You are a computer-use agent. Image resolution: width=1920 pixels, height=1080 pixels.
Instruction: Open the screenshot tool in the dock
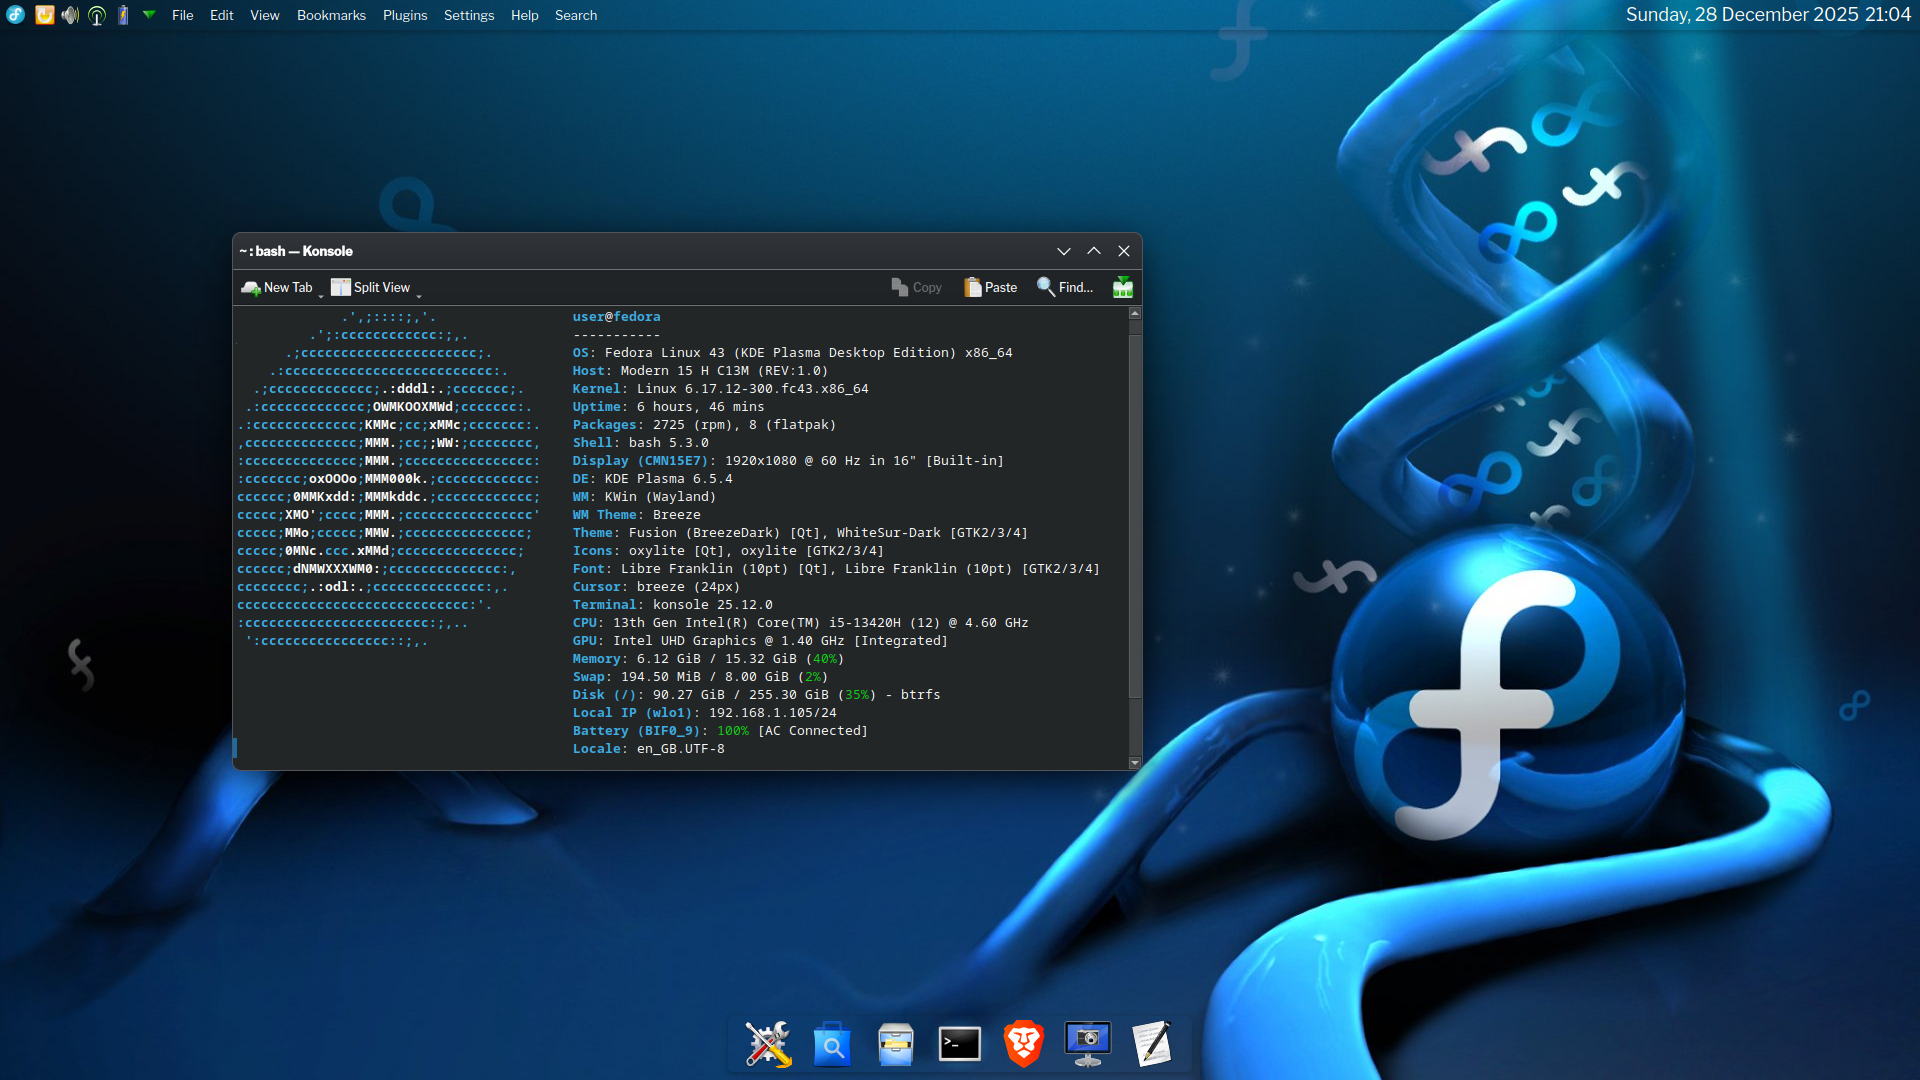click(1088, 1044)
